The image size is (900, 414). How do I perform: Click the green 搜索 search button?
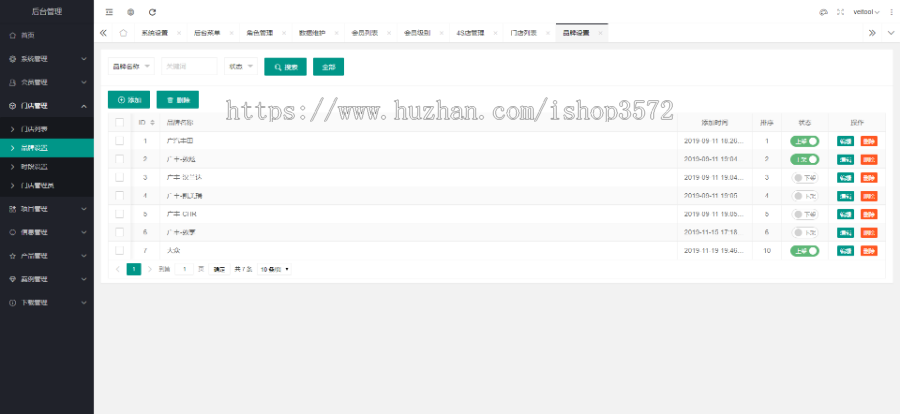(285, 67)
